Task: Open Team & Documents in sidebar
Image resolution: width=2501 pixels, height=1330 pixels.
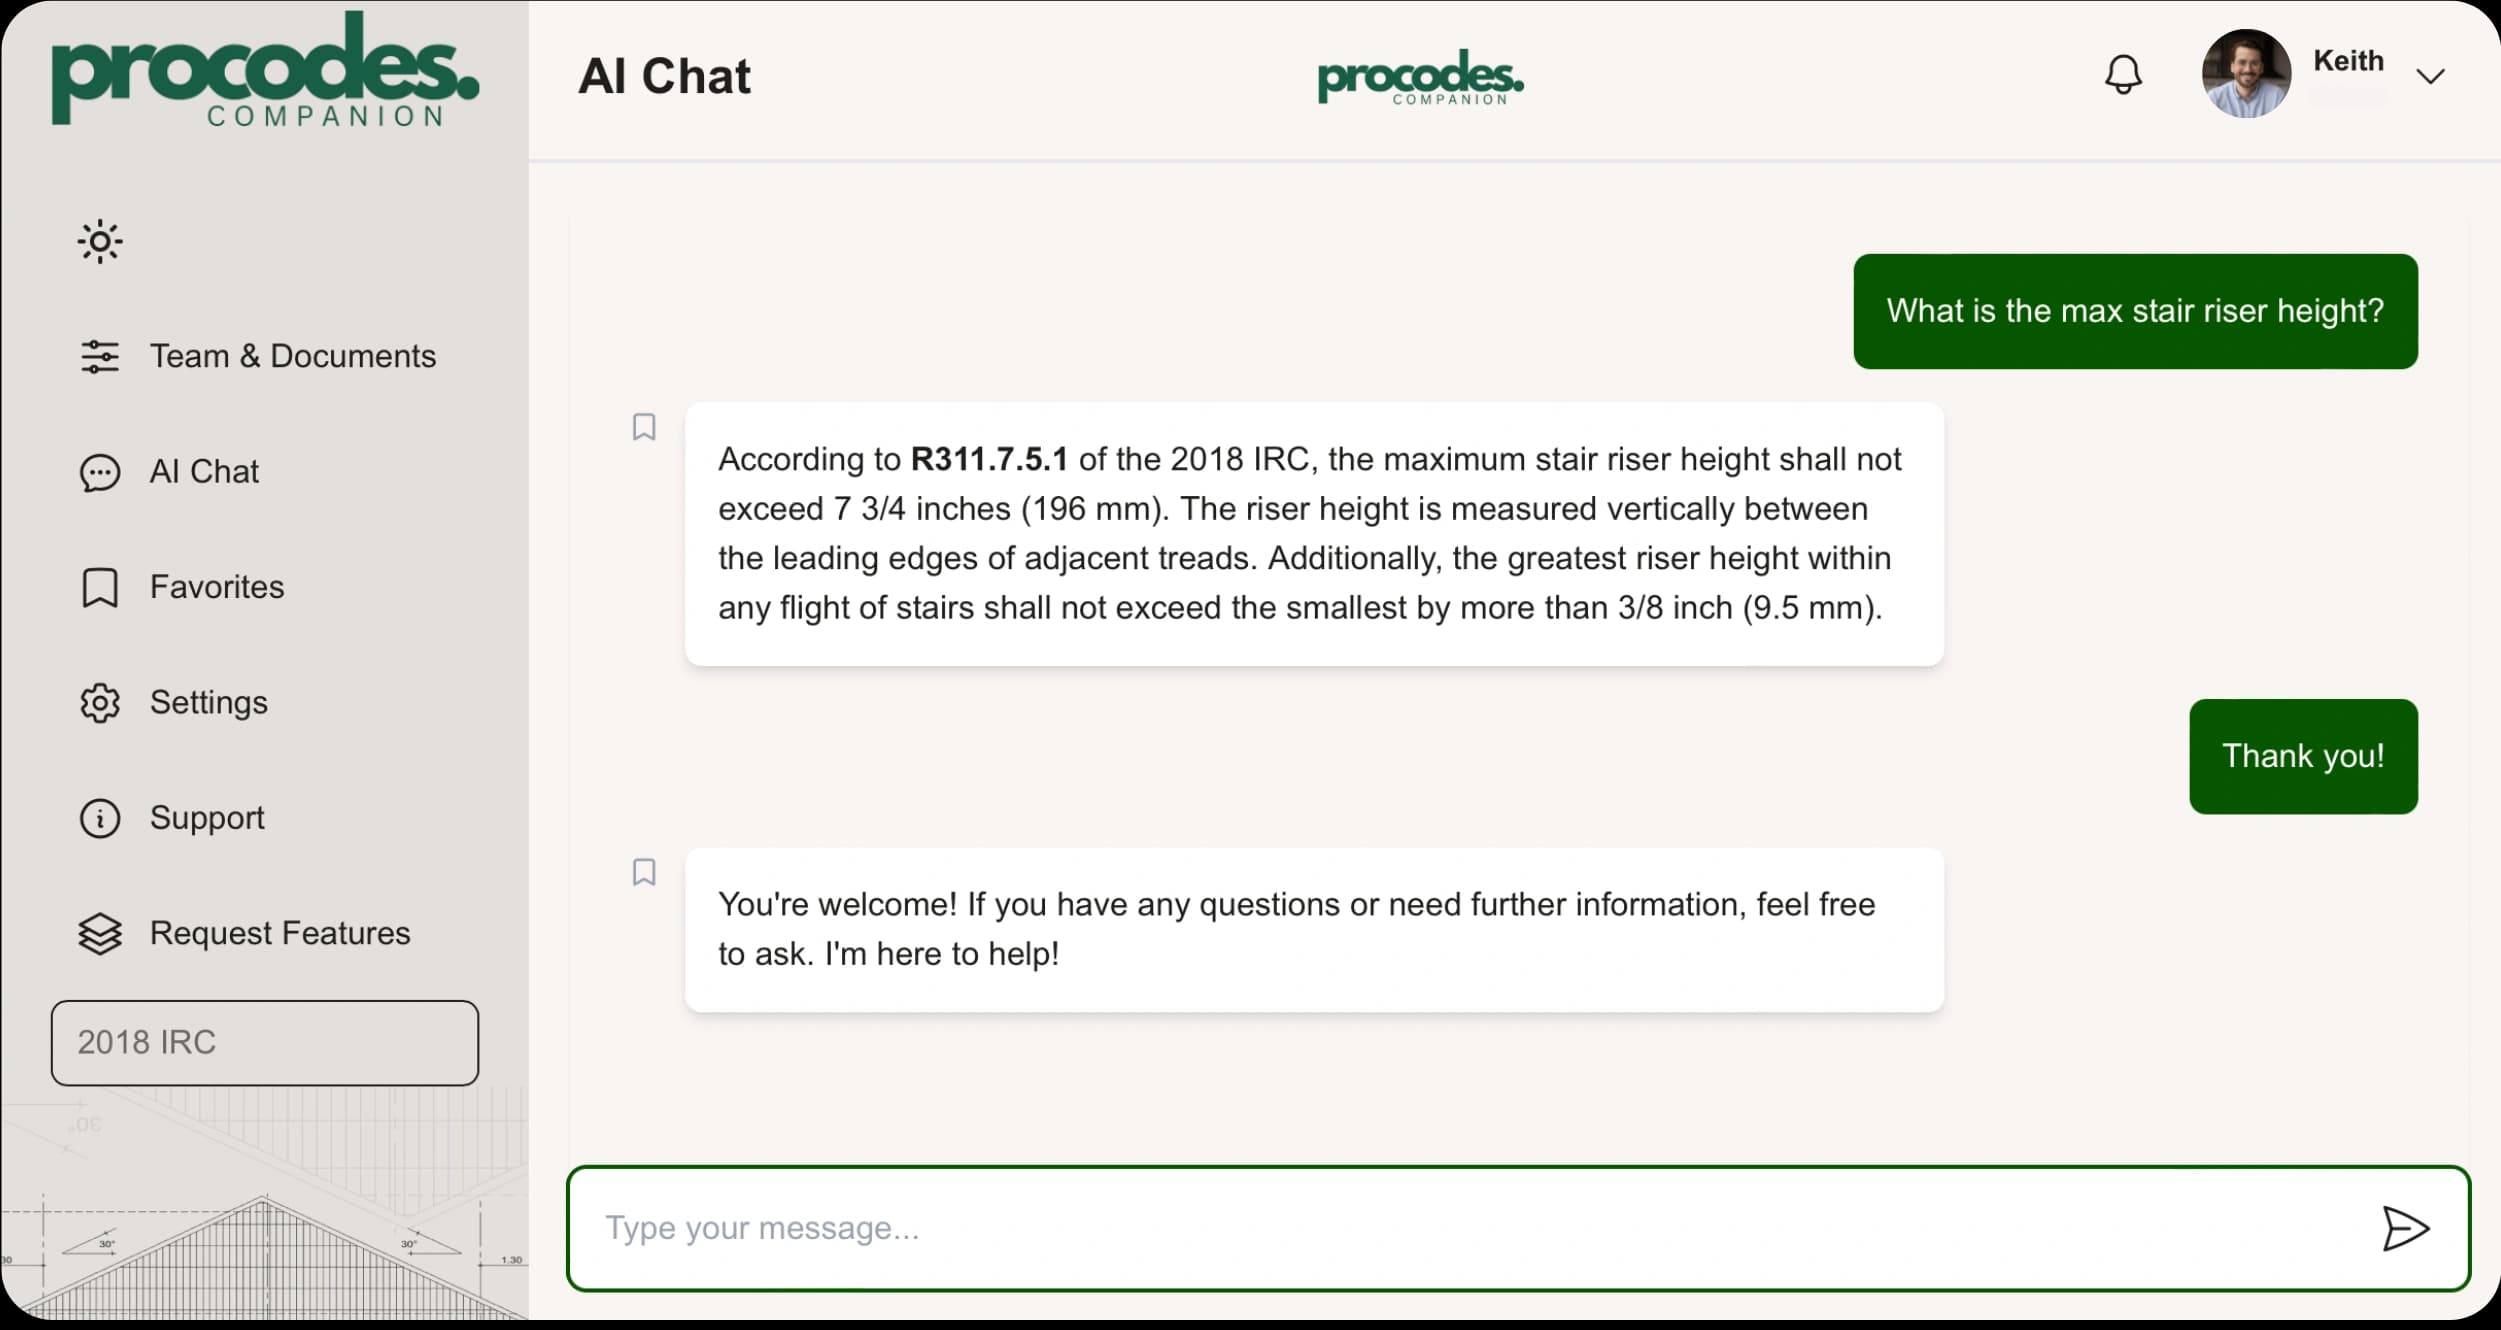Action: pos(258,357)
